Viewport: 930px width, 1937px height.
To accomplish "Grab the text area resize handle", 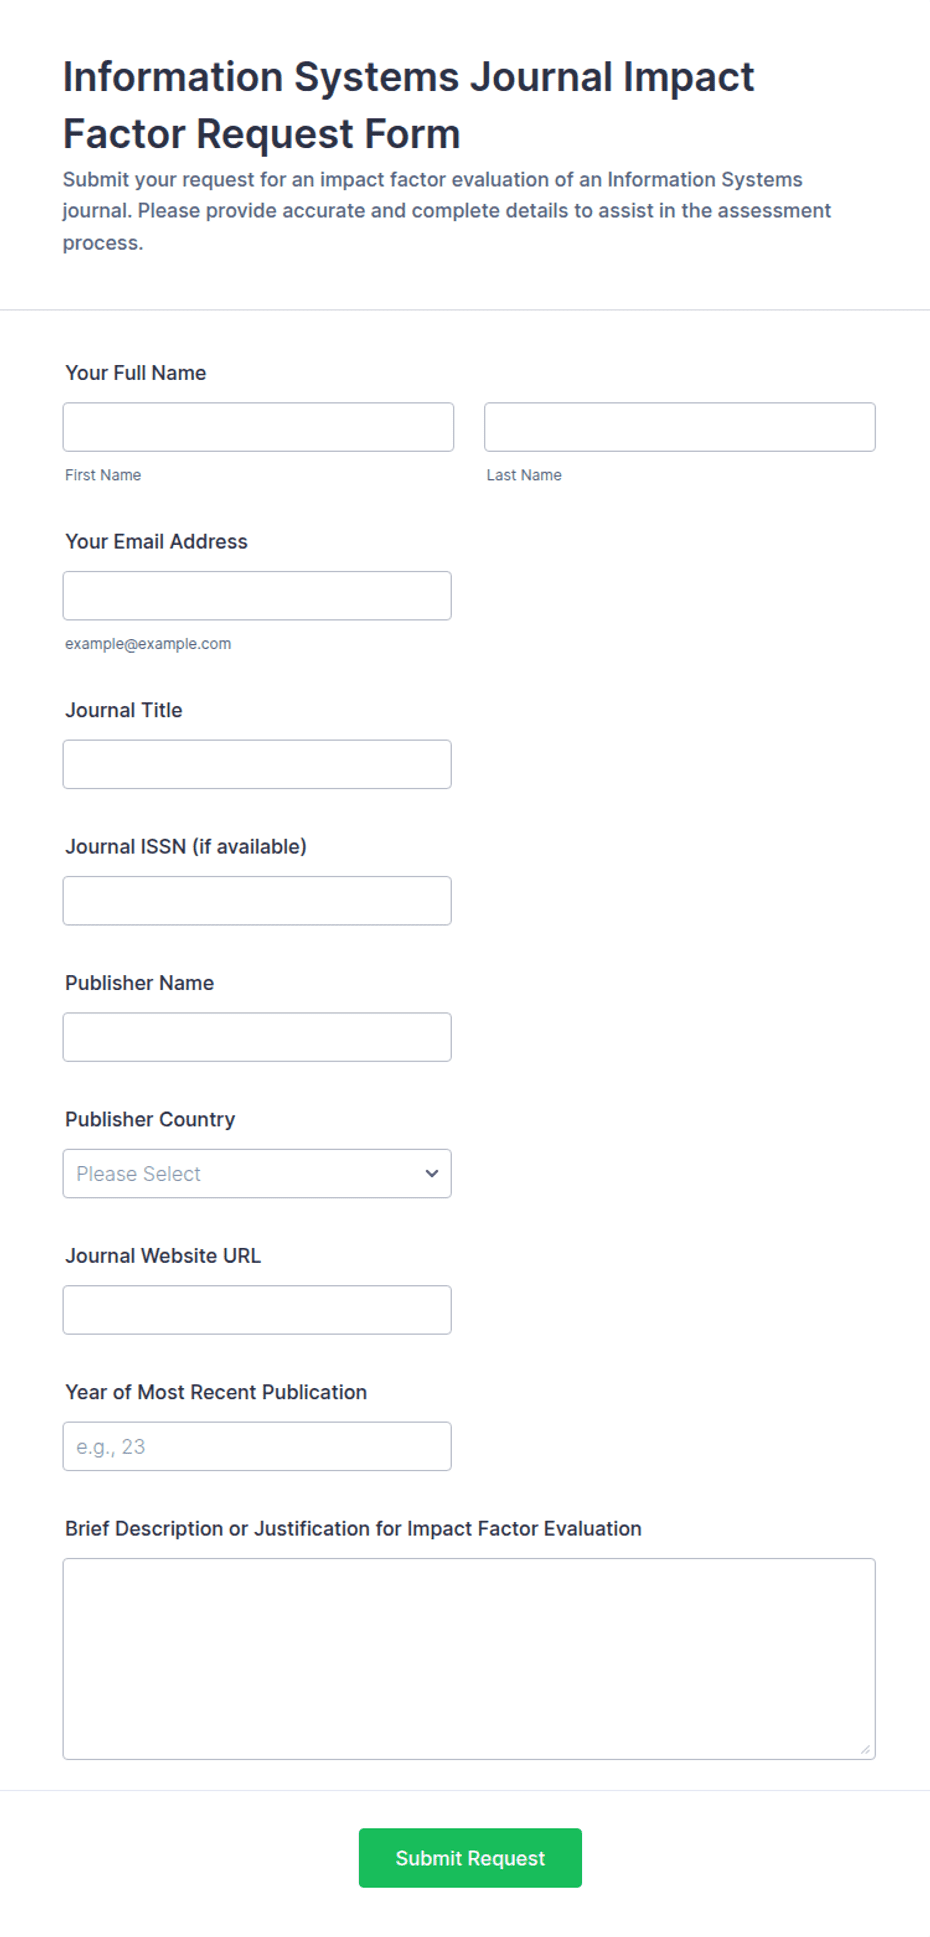I will click(x=865, y=1749).
